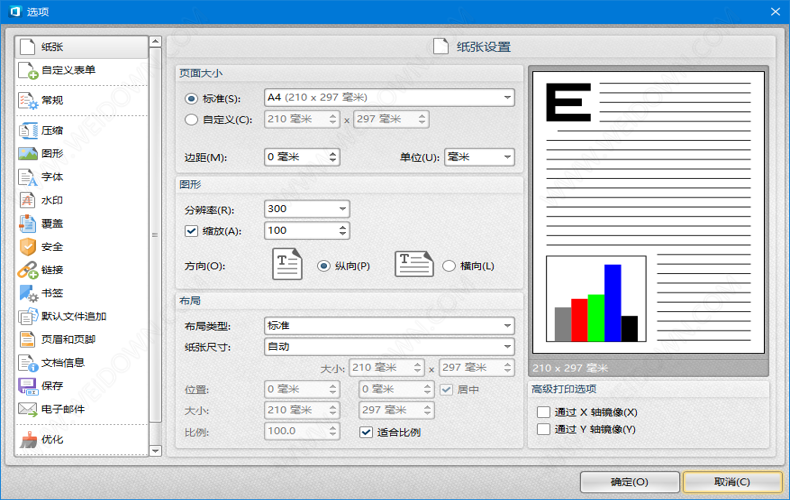Viewport: 790px width, 500px height.
Task: Open the A4 standard size dropdown
Action: (x=389, y=97)
